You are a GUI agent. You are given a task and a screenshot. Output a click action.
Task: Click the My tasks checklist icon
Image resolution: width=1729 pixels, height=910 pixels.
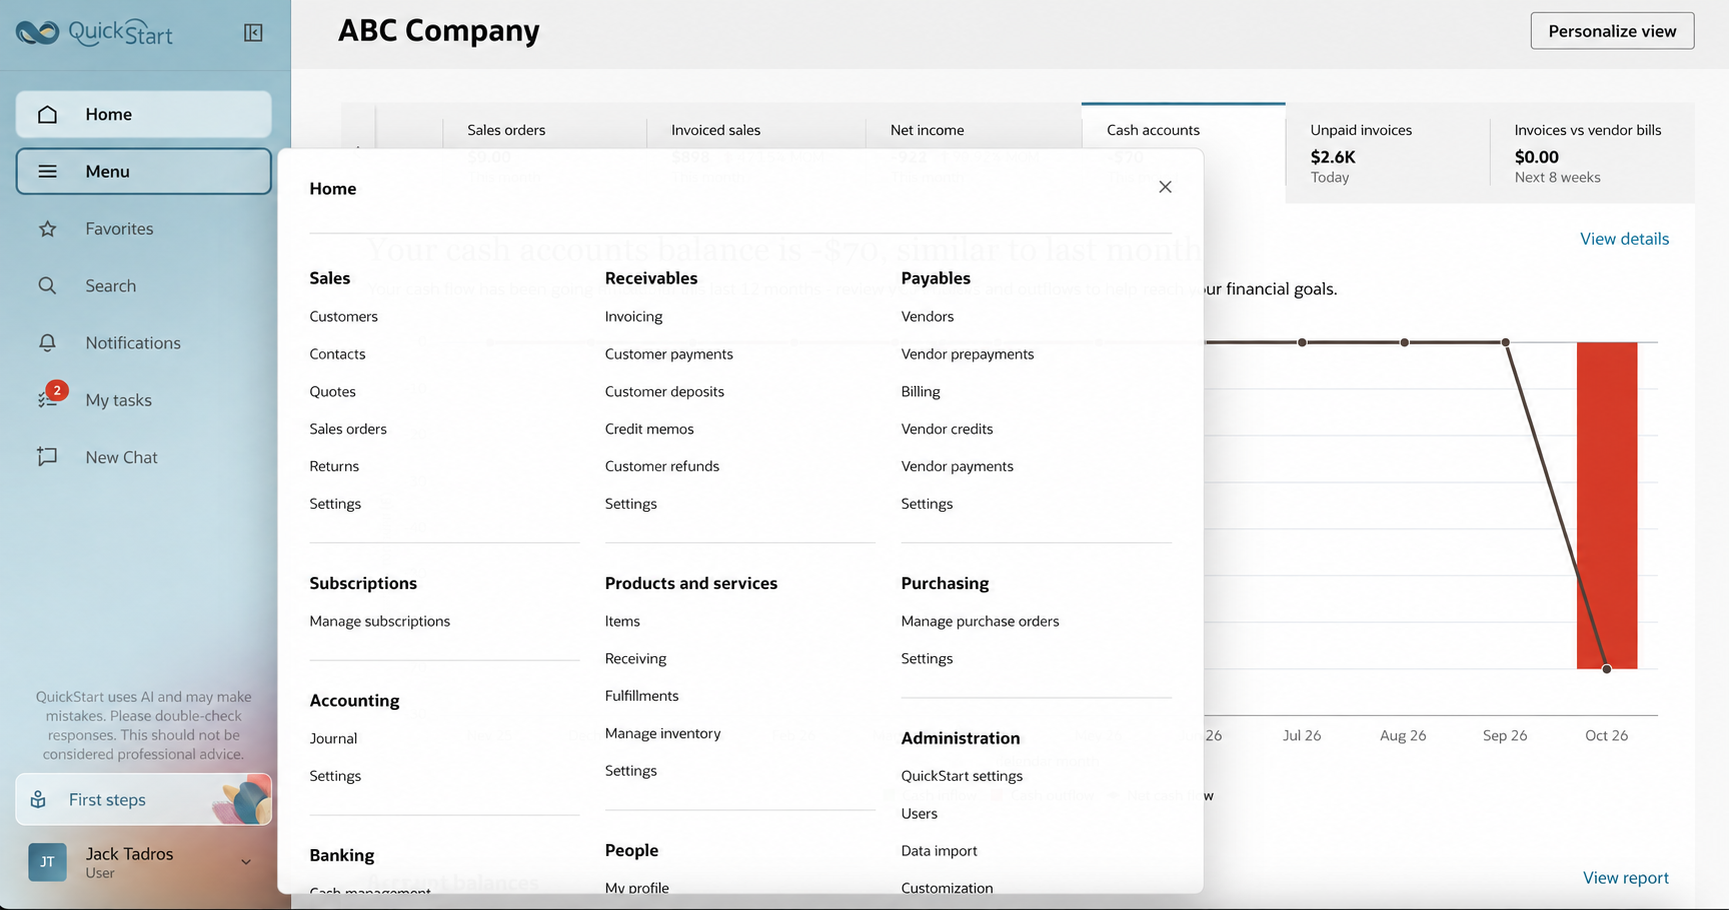click(47, 400)
